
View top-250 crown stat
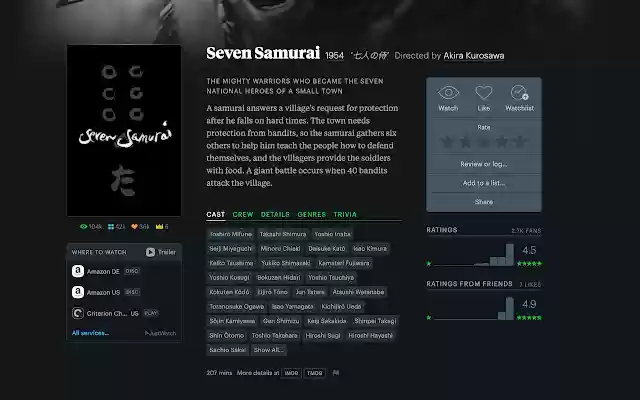(x=162, y=227)
